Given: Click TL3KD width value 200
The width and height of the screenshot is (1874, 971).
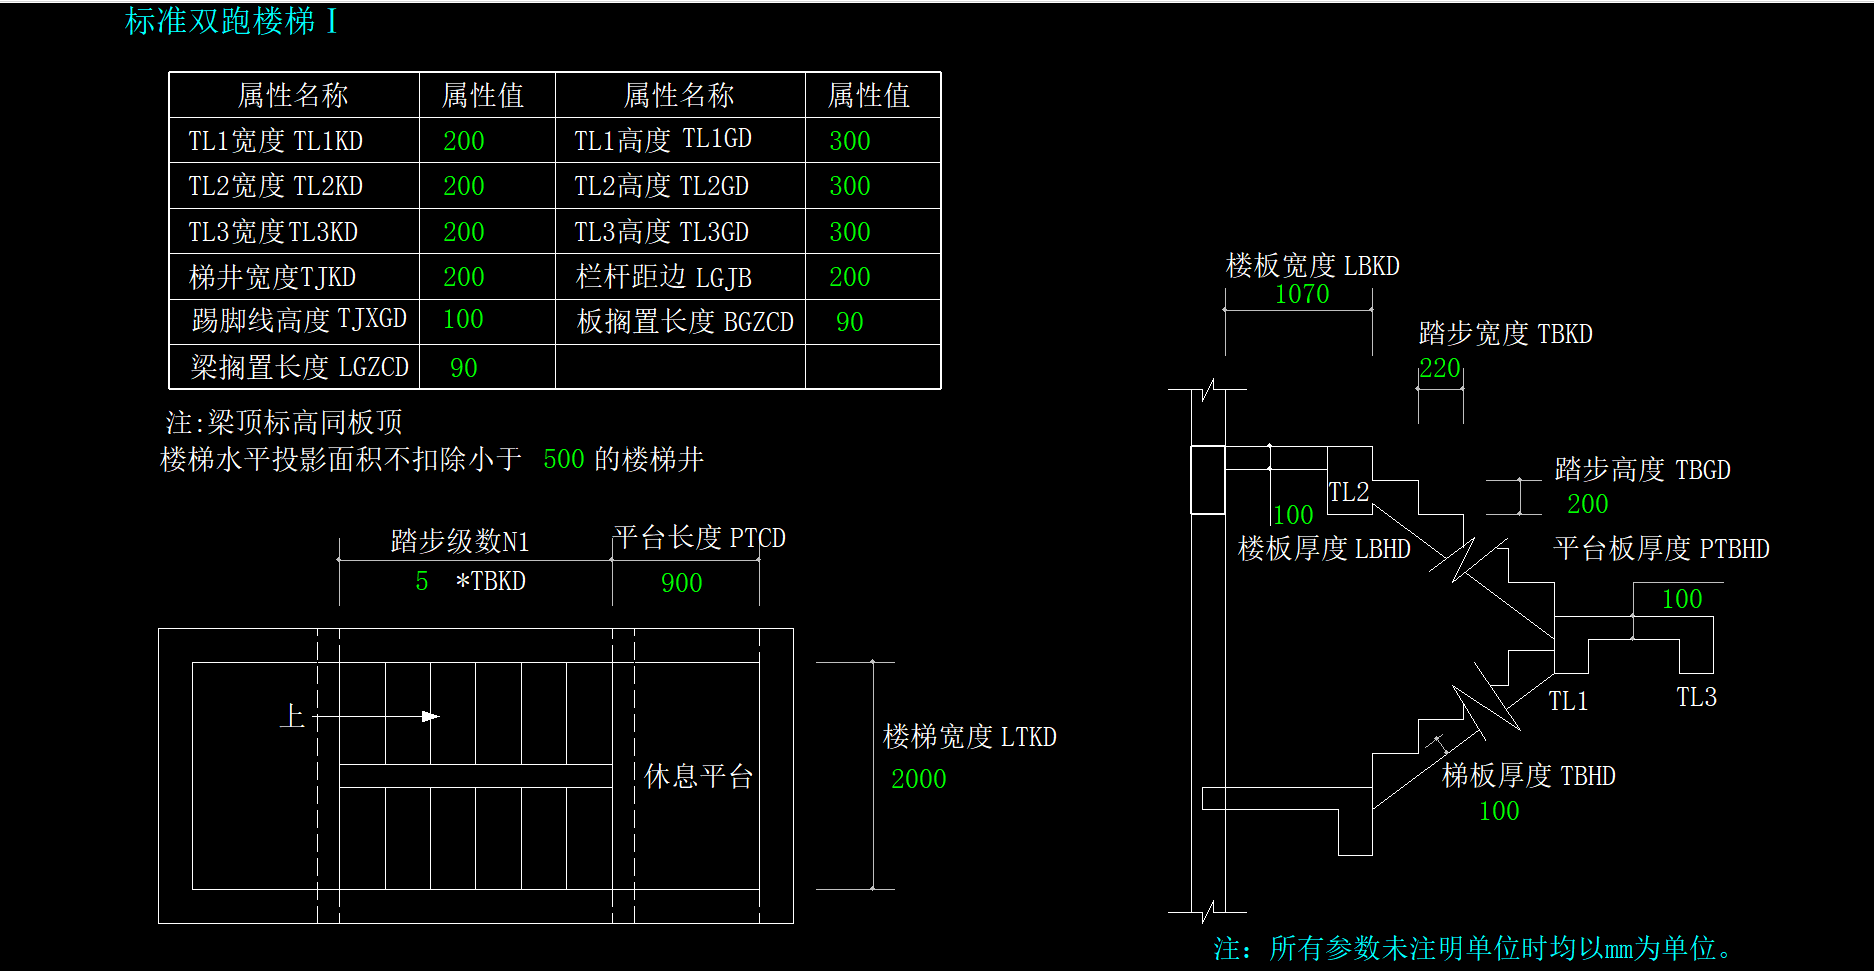Looking at the screenshot, I should click(x=464, y=232).
